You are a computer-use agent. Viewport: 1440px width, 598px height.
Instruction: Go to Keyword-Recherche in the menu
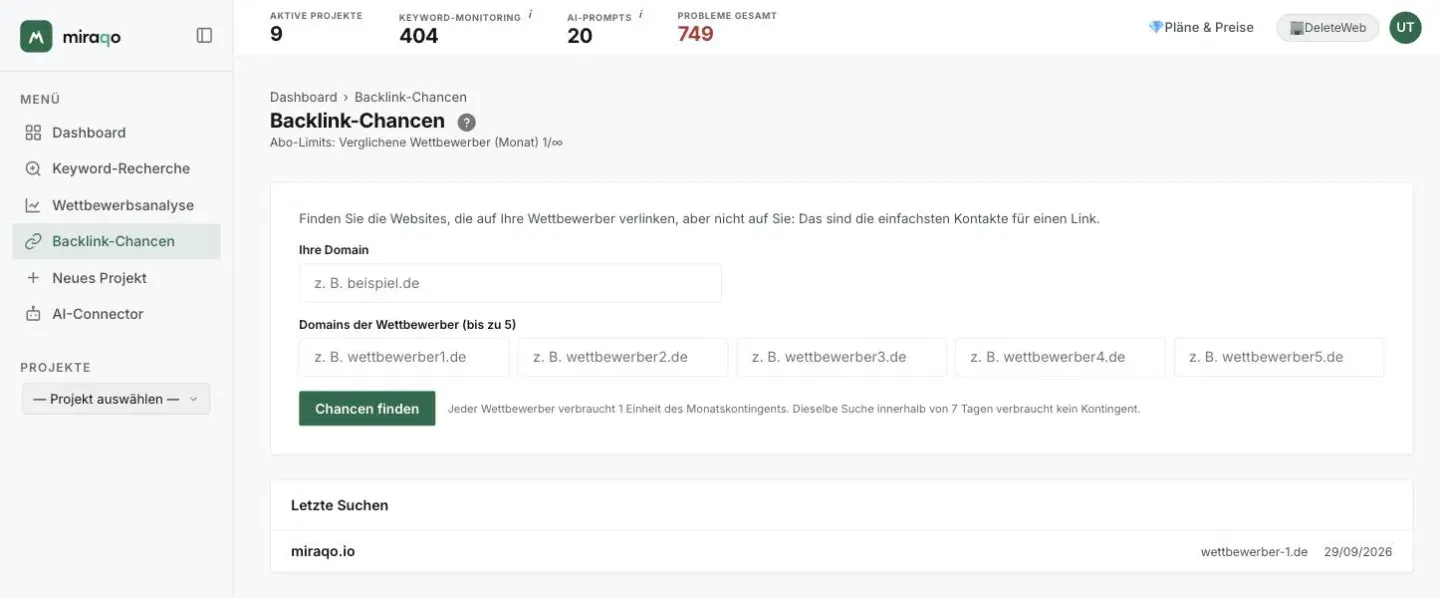117,168
